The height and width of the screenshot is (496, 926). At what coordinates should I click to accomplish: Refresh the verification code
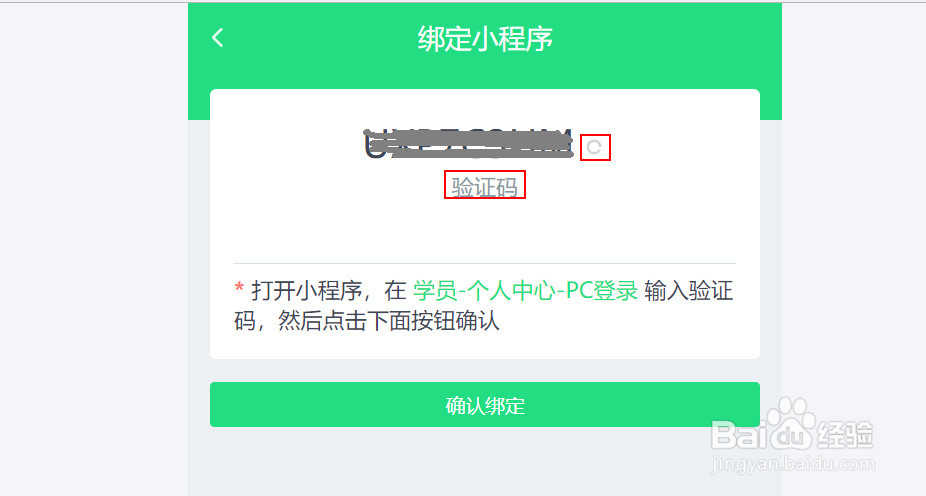[594, 147]
